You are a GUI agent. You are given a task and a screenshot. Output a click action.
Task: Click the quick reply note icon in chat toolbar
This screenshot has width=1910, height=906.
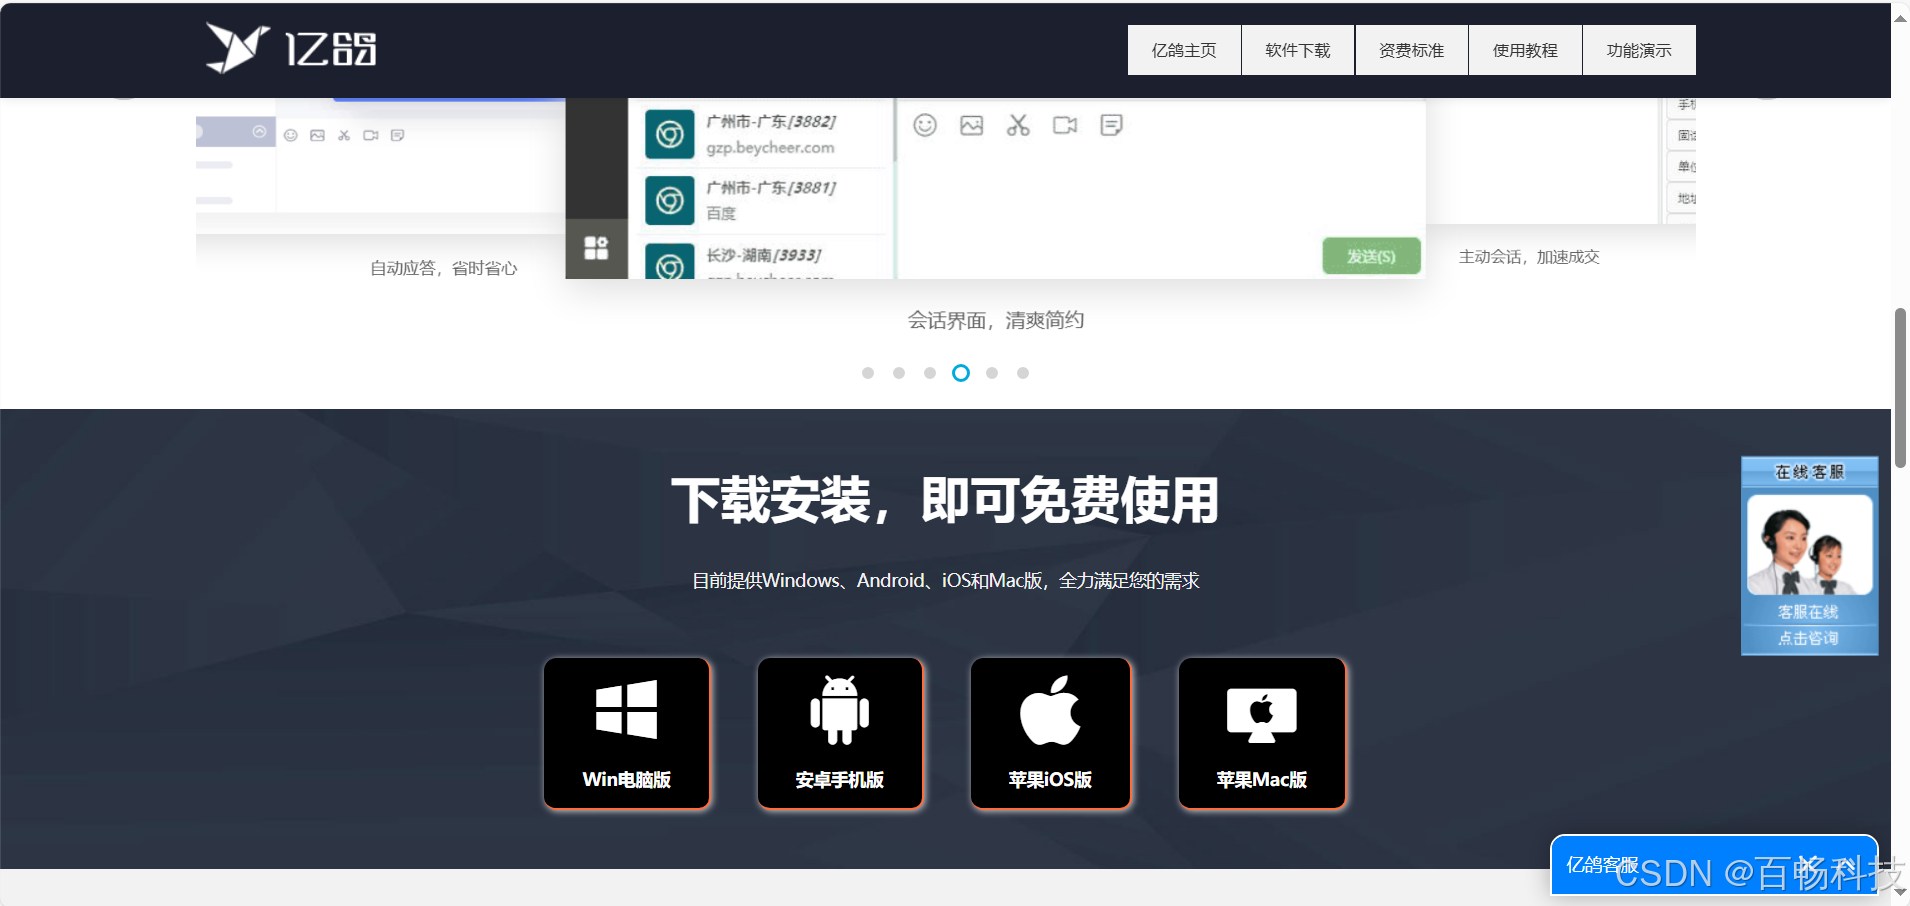[x=1111, y=125]
